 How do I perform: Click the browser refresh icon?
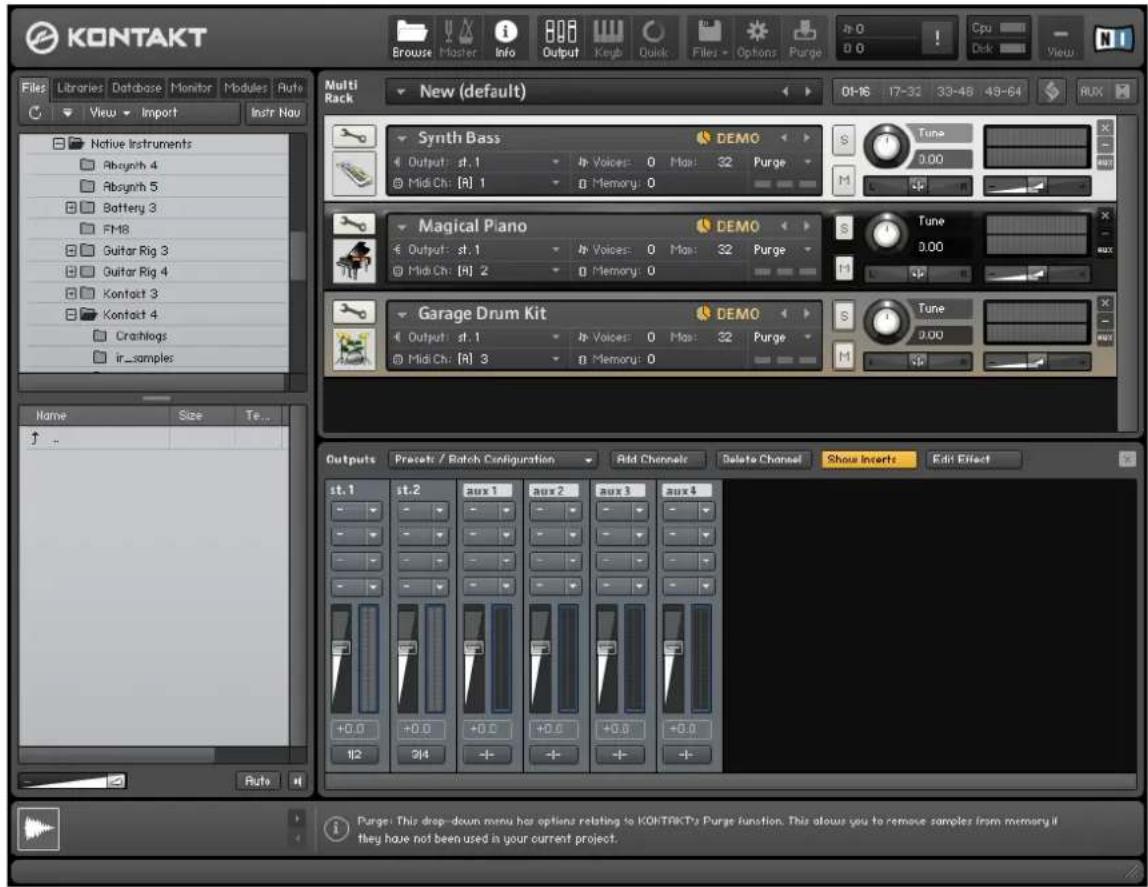[34, 113]
